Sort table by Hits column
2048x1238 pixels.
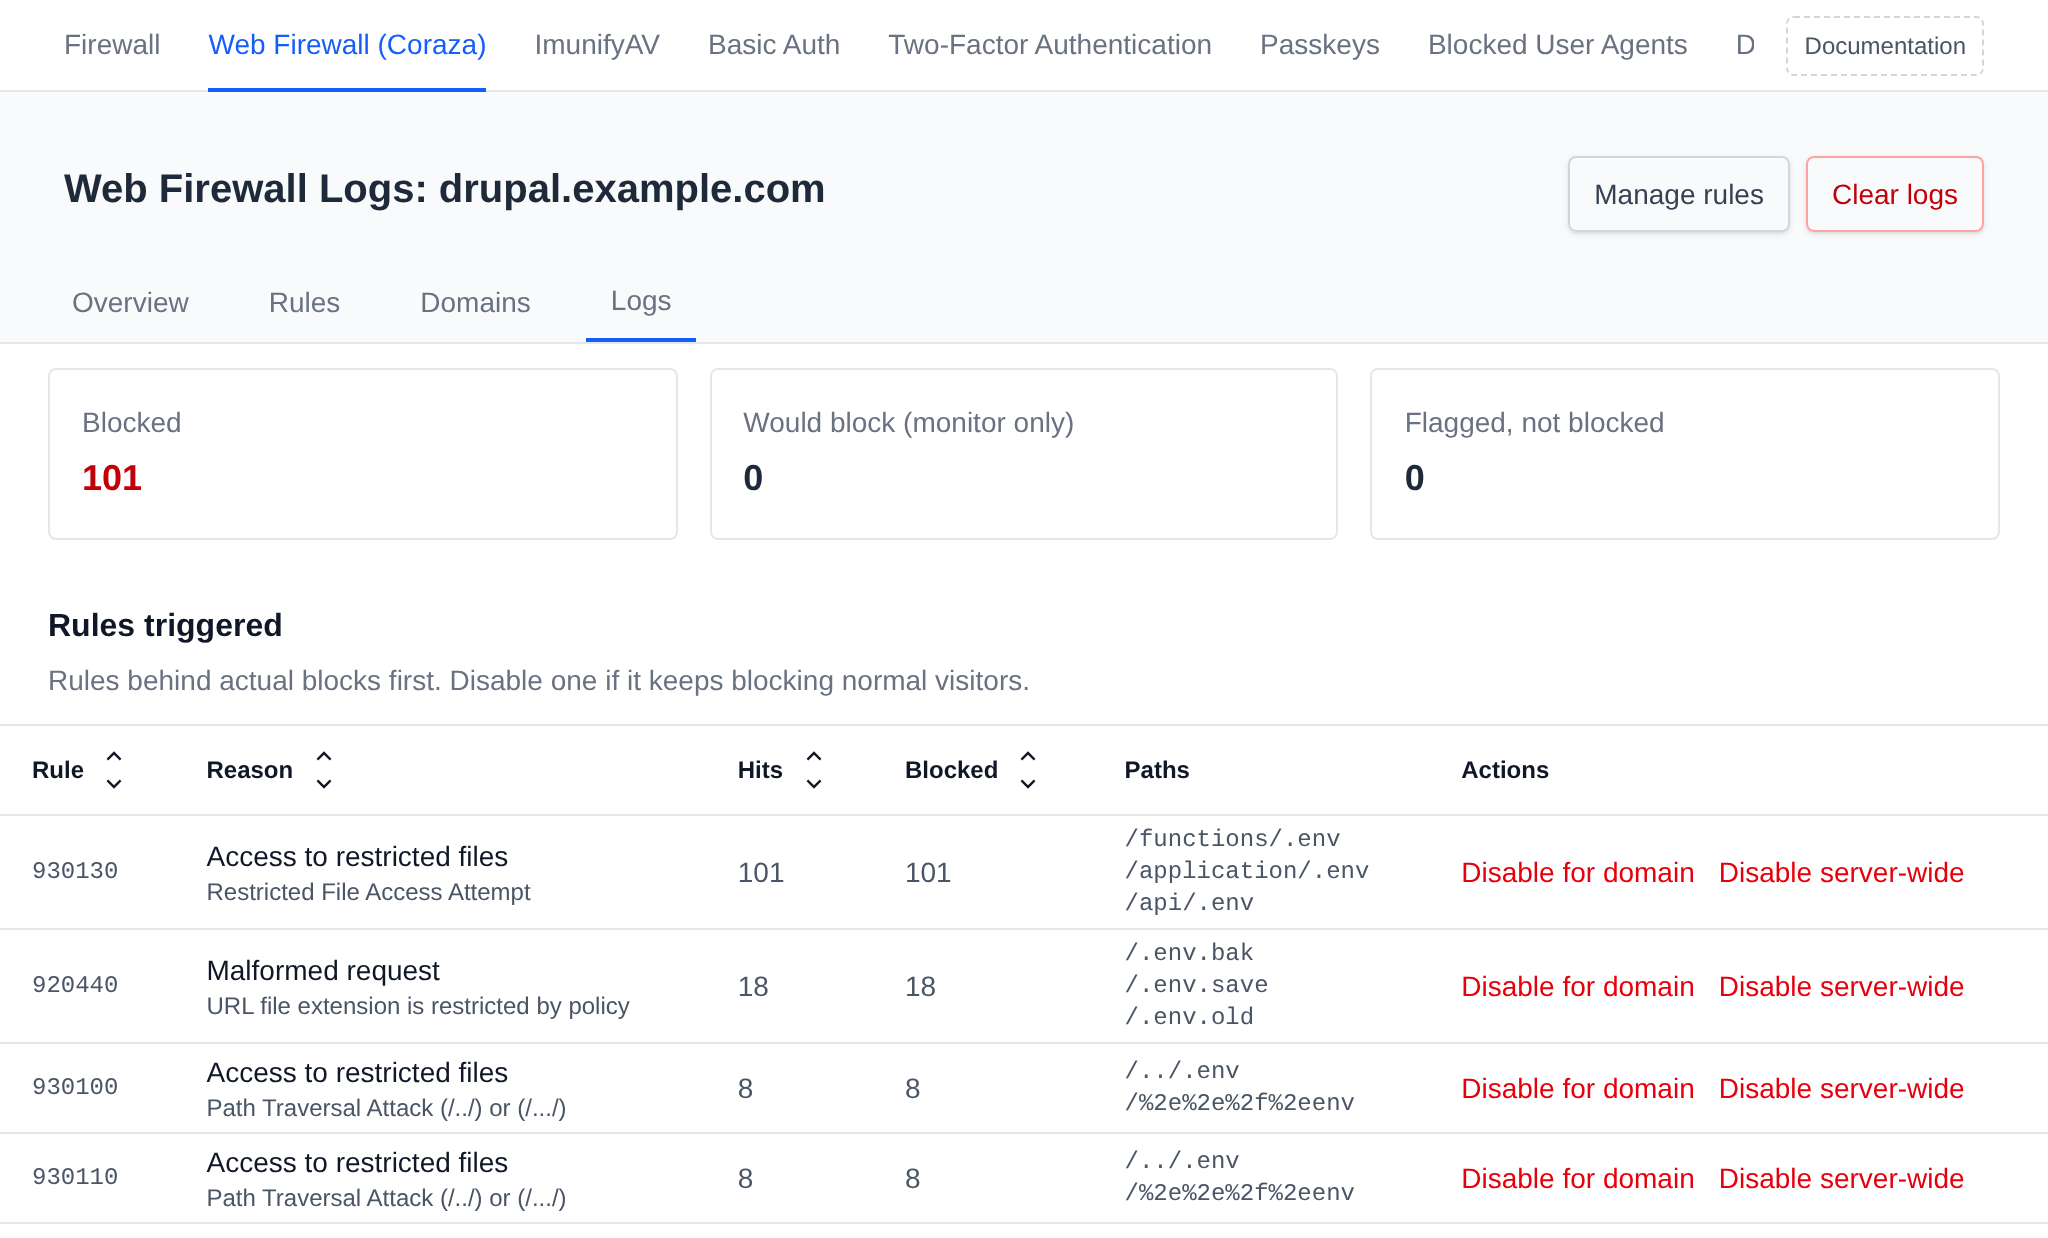click(780, 770)
